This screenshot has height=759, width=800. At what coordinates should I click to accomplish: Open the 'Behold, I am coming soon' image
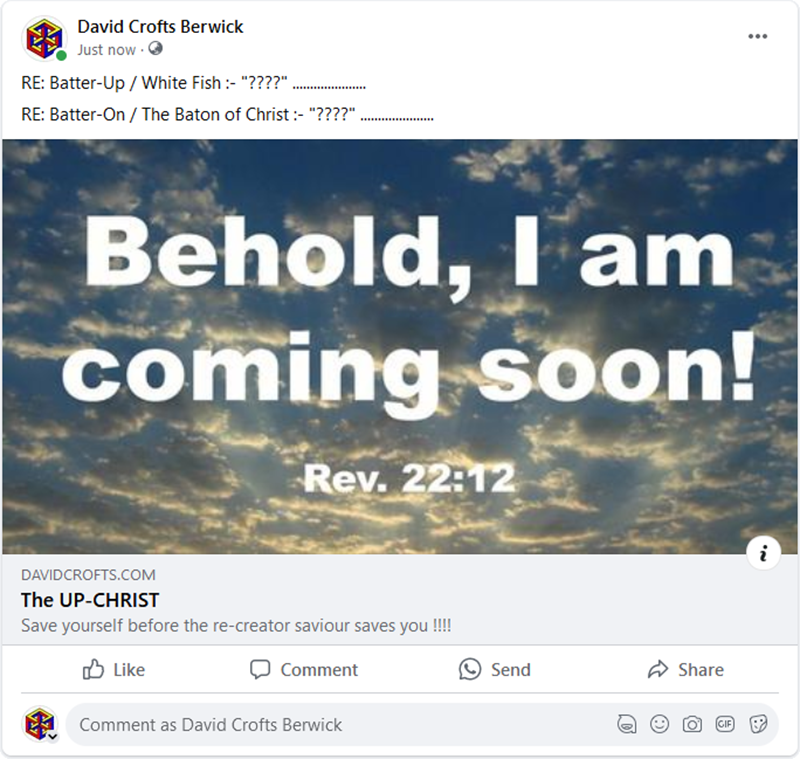[400, 347]
